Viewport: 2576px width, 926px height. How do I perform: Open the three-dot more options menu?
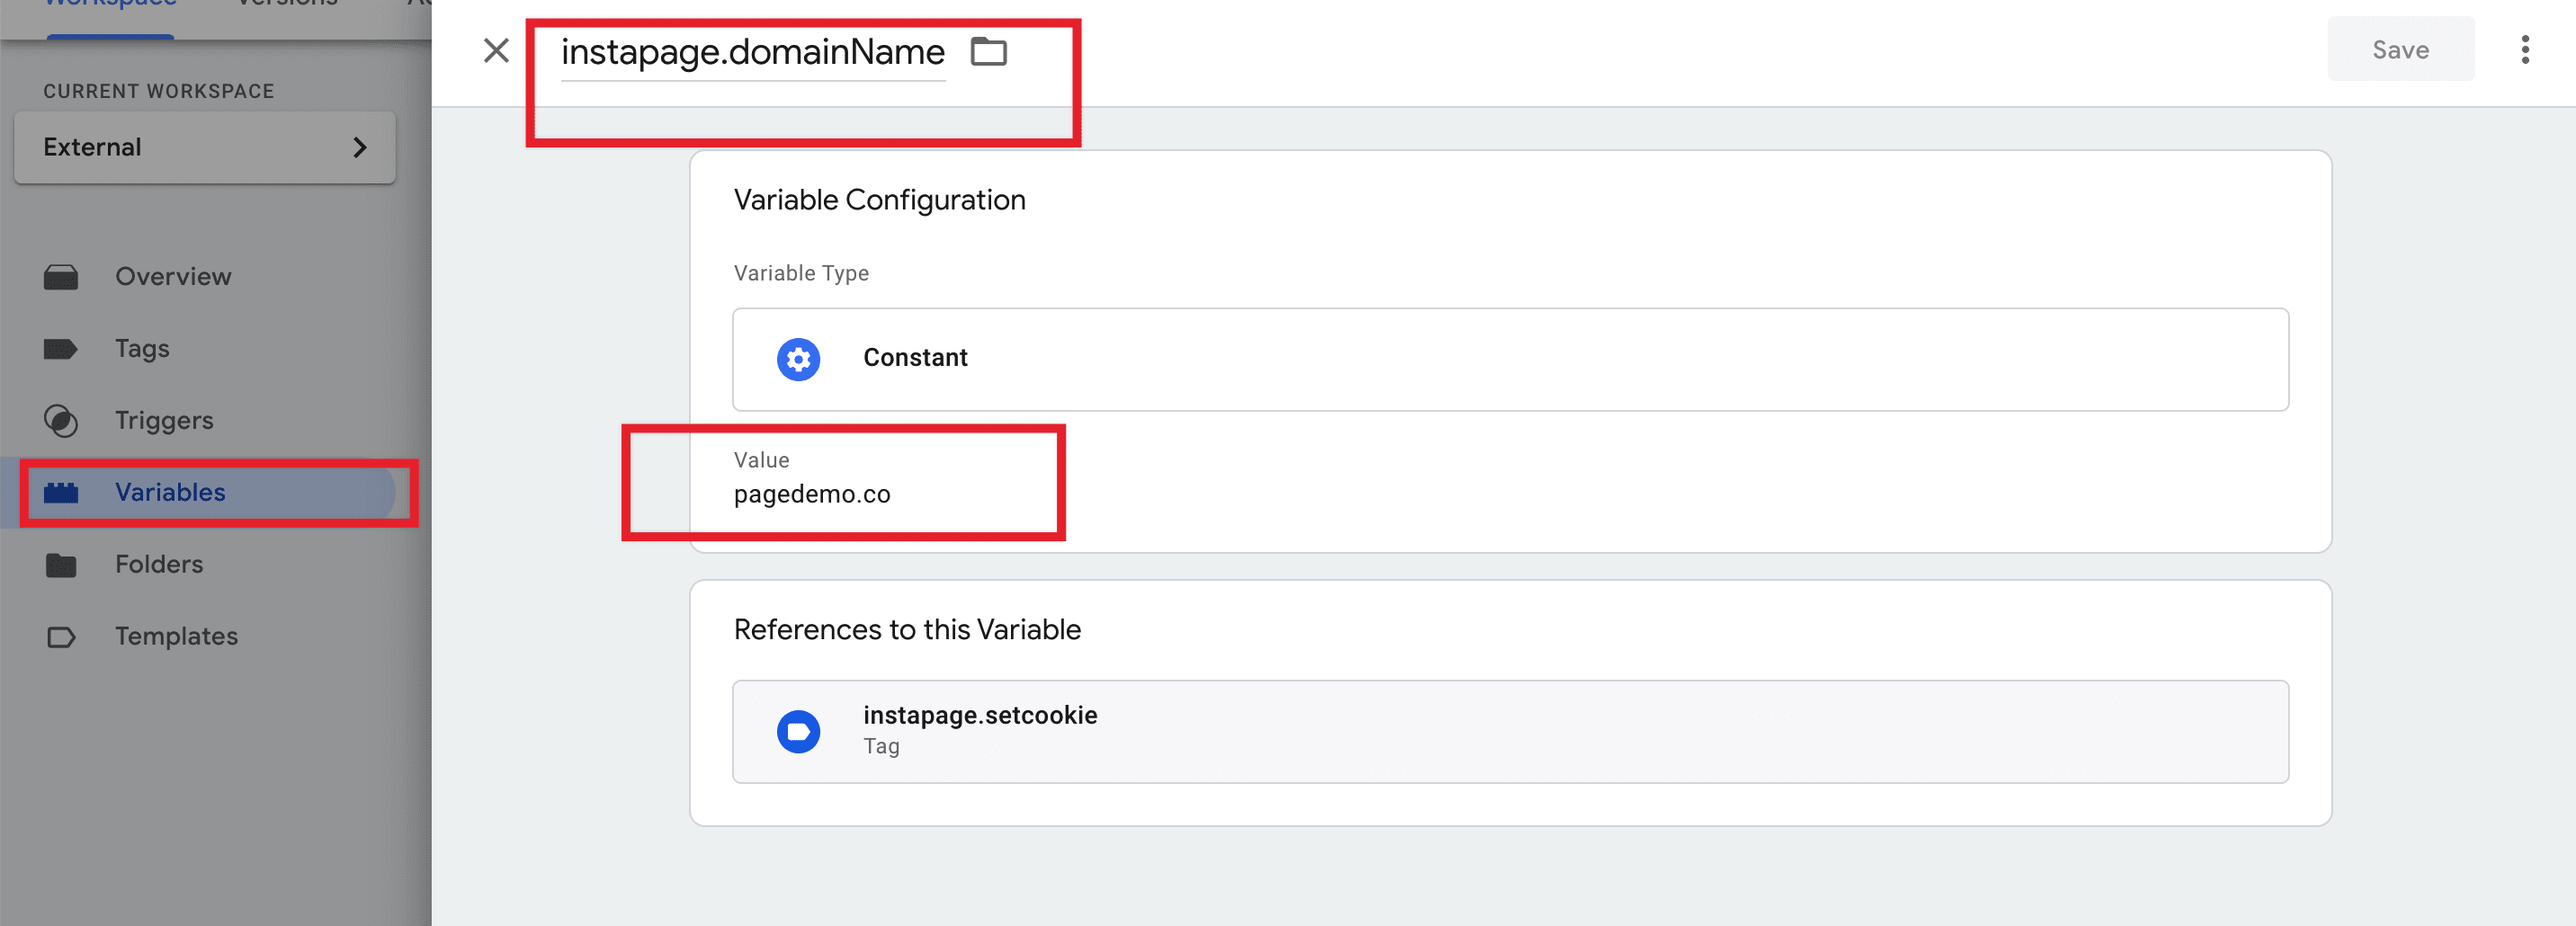(x=2525, y=50)
